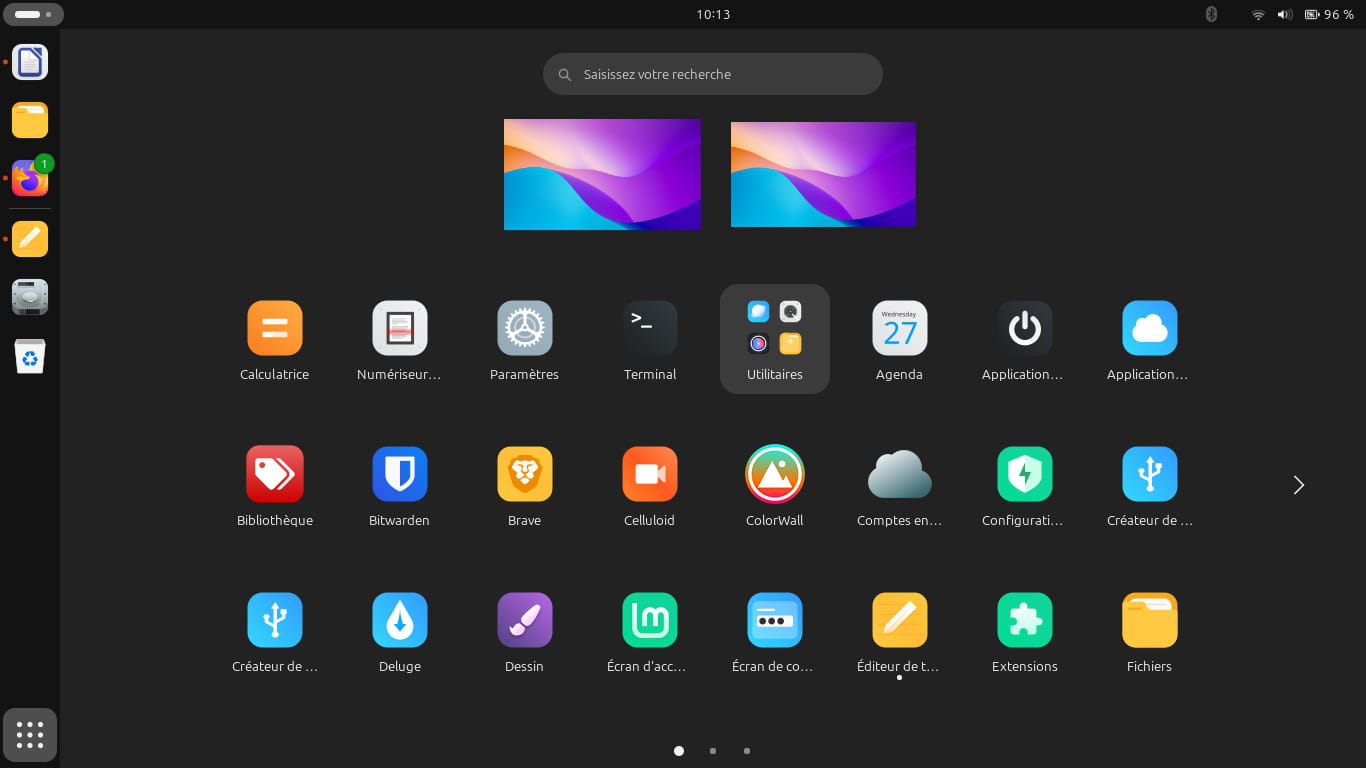Switch to Firefox in the dock
This screenshot has height=768, width=1366.
click(x=30, y=179)
